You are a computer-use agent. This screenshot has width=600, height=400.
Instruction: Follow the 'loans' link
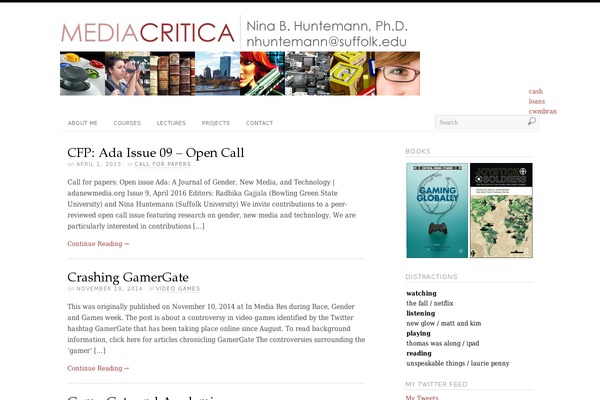537,101
